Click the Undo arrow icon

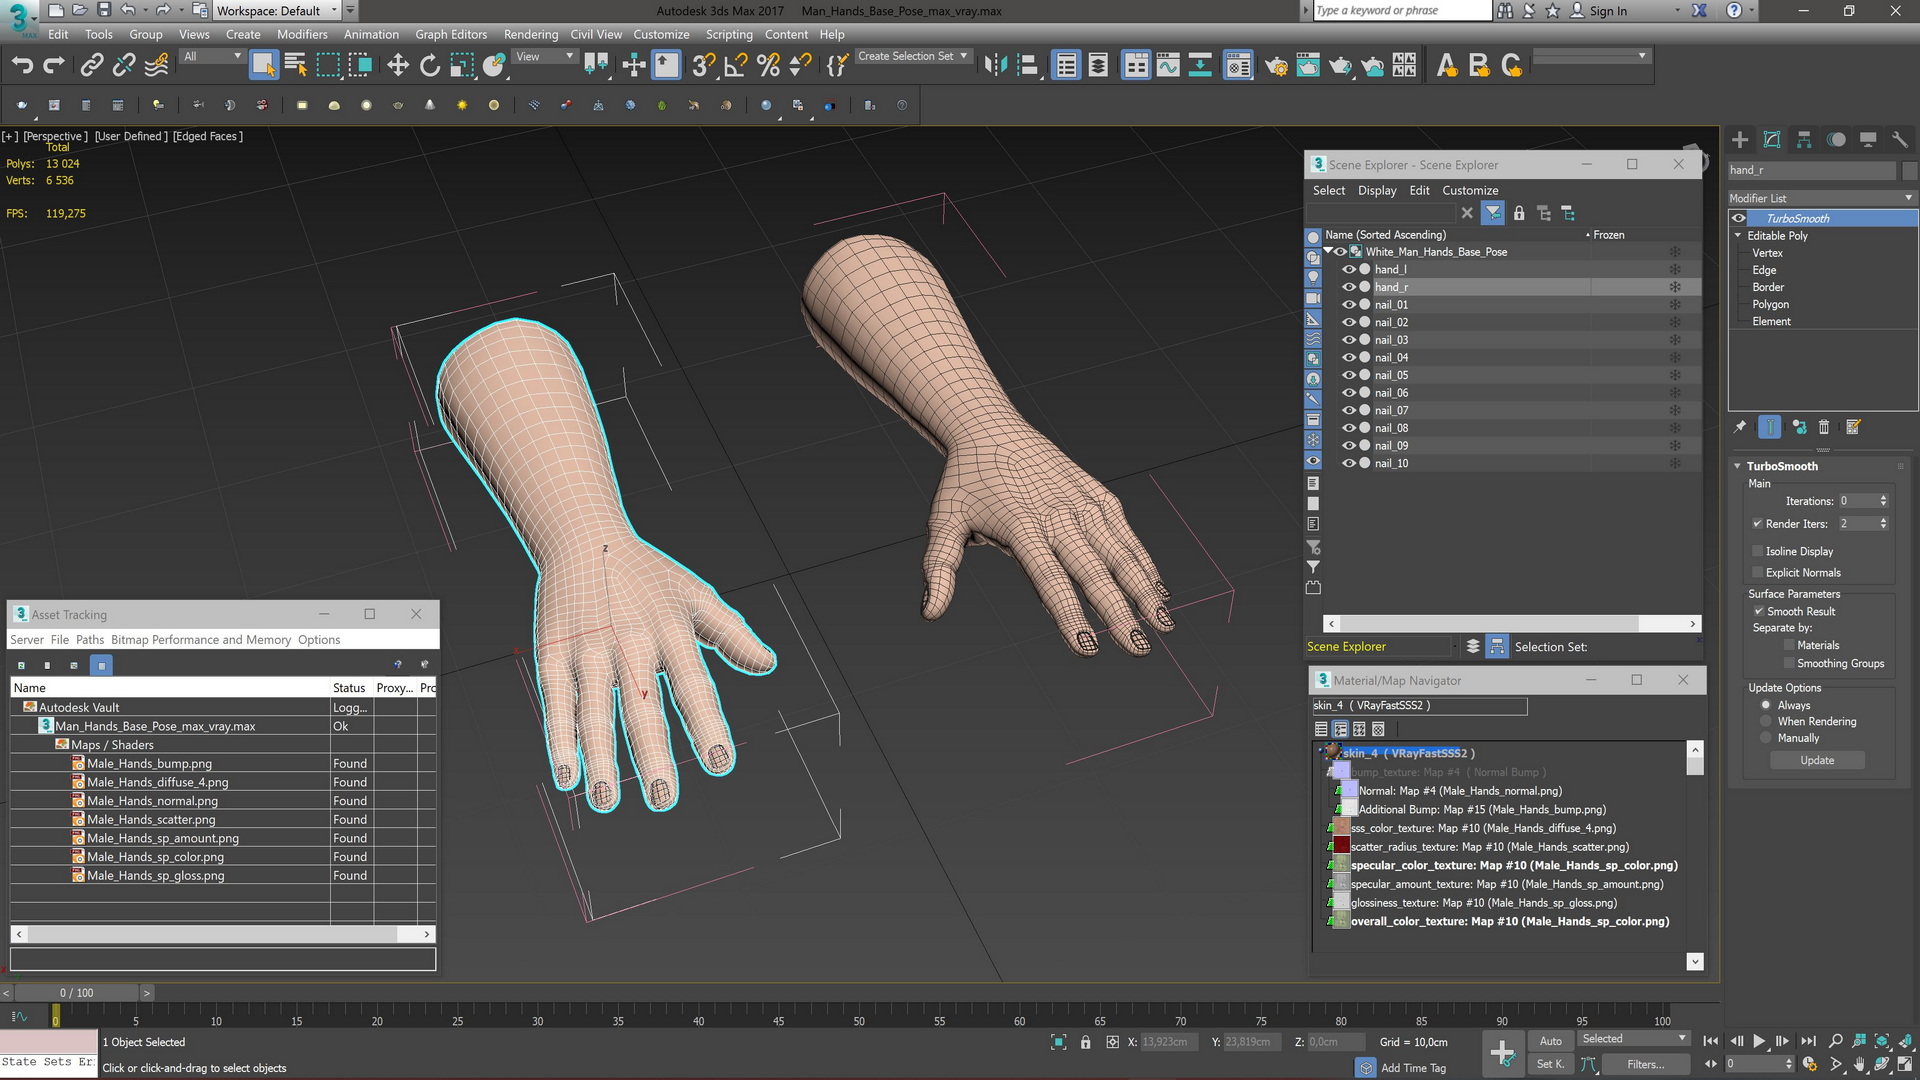click(22, 66)
